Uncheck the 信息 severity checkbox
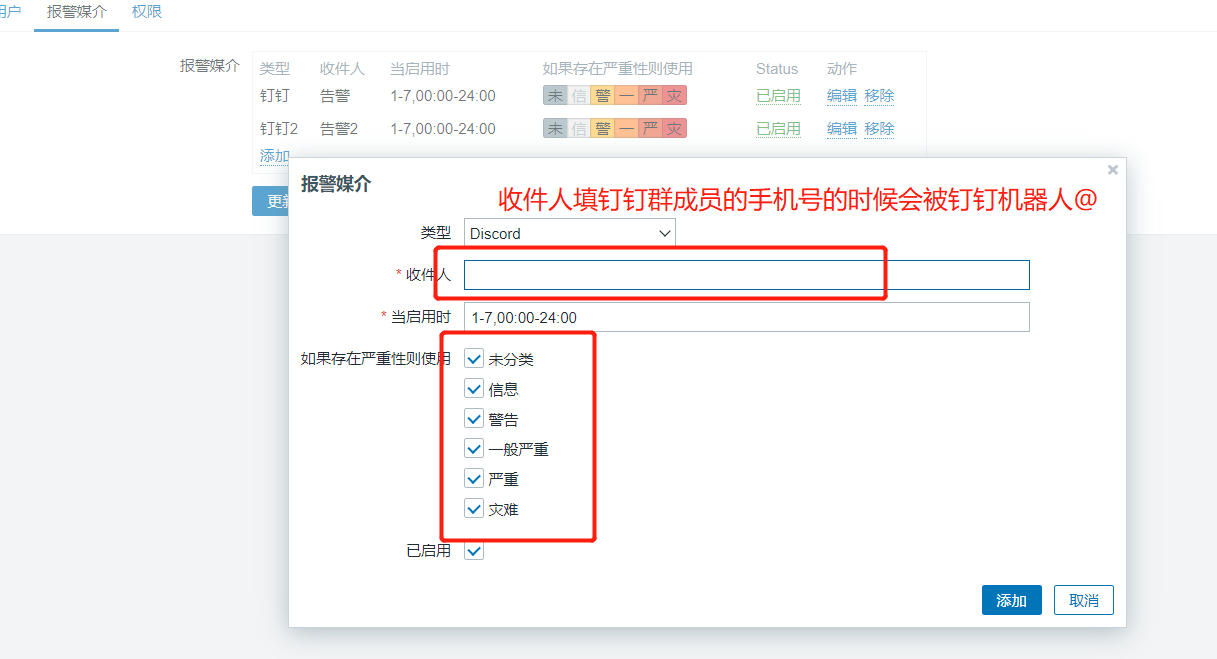This screenshot has width=1217, height=659. (x=474, y=388)
